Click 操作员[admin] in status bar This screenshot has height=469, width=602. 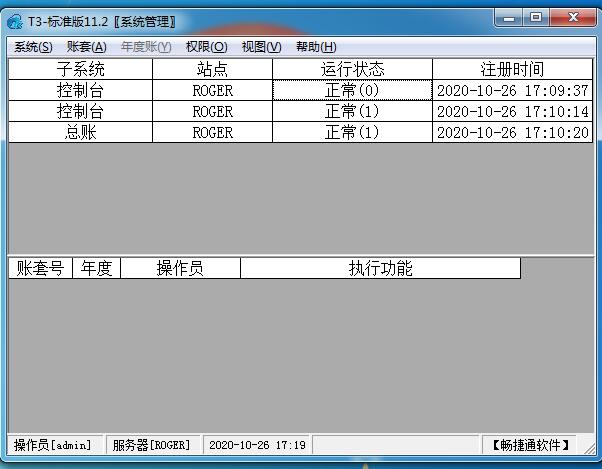tap(55, 445)
